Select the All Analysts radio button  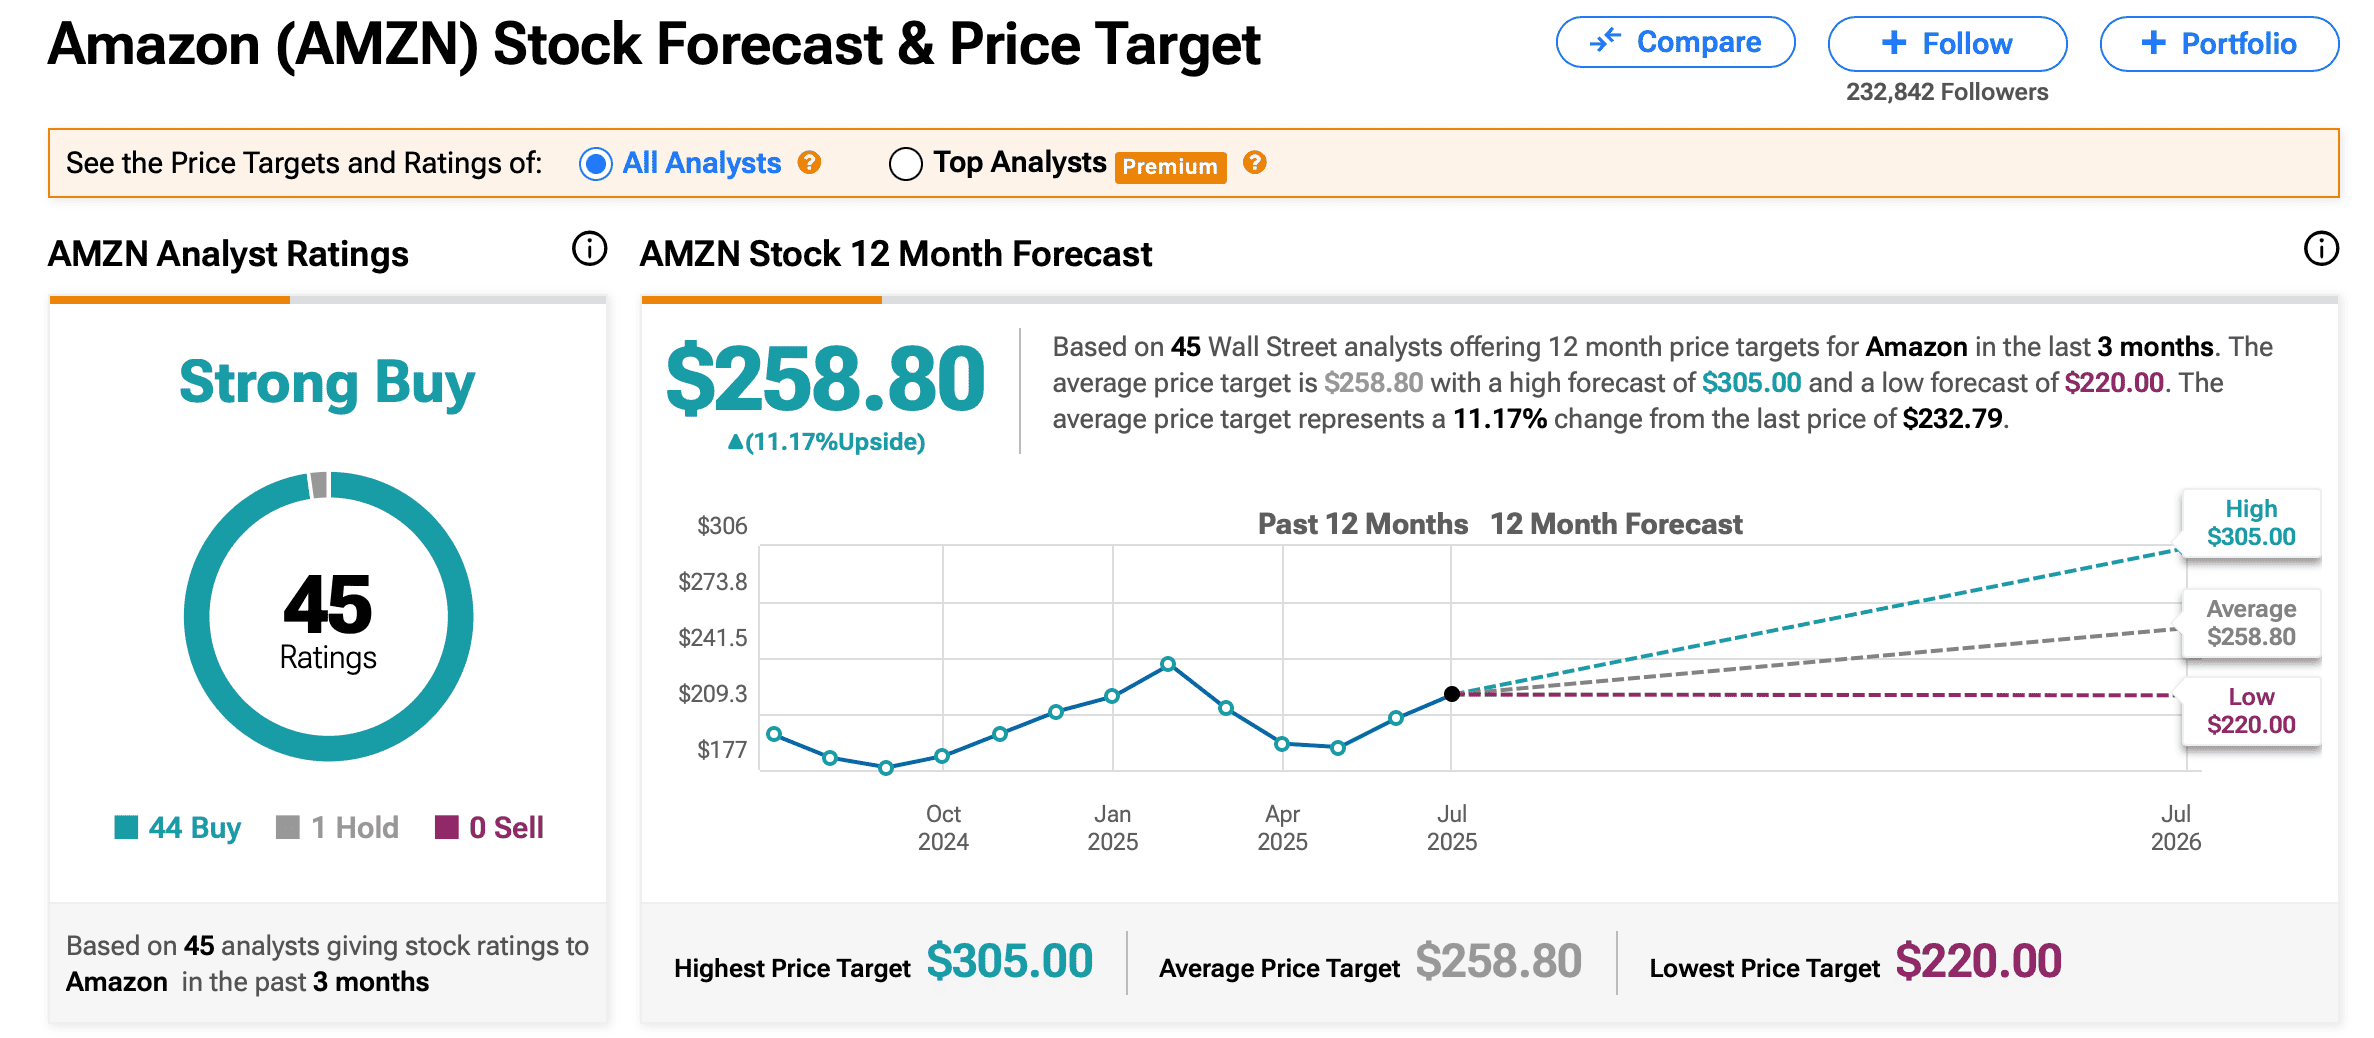click(596, 164)
